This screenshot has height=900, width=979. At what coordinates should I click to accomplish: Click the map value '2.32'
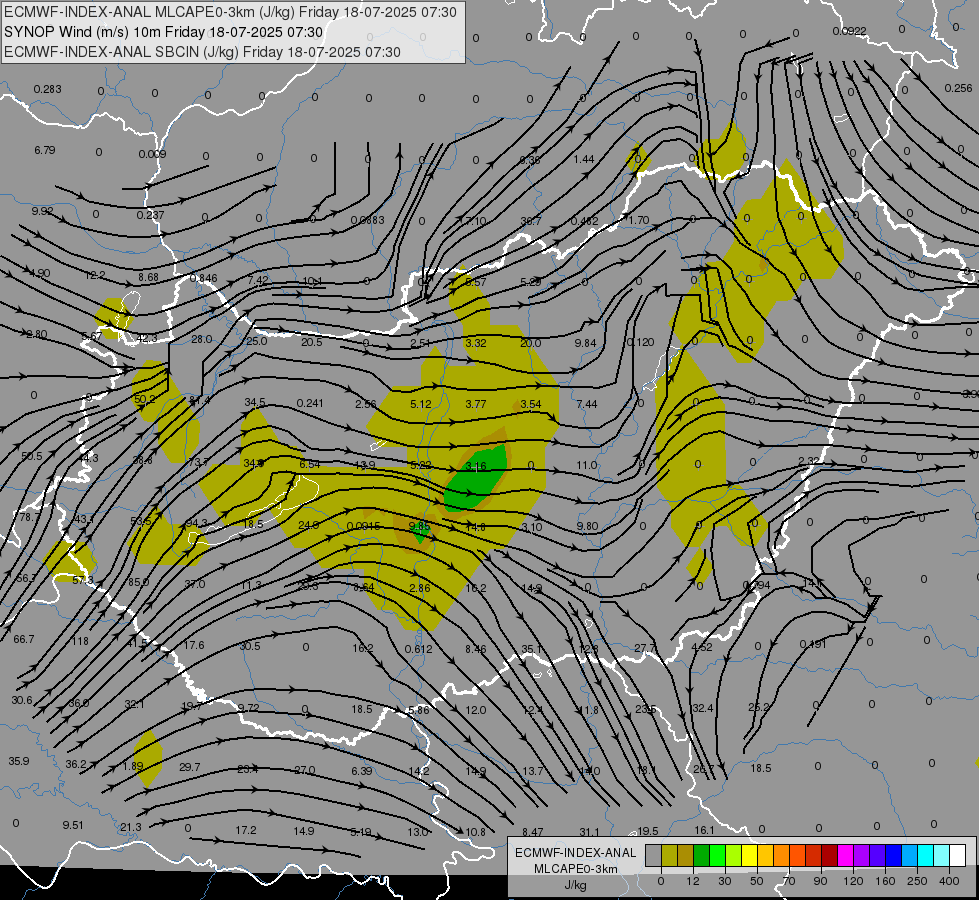809,461
